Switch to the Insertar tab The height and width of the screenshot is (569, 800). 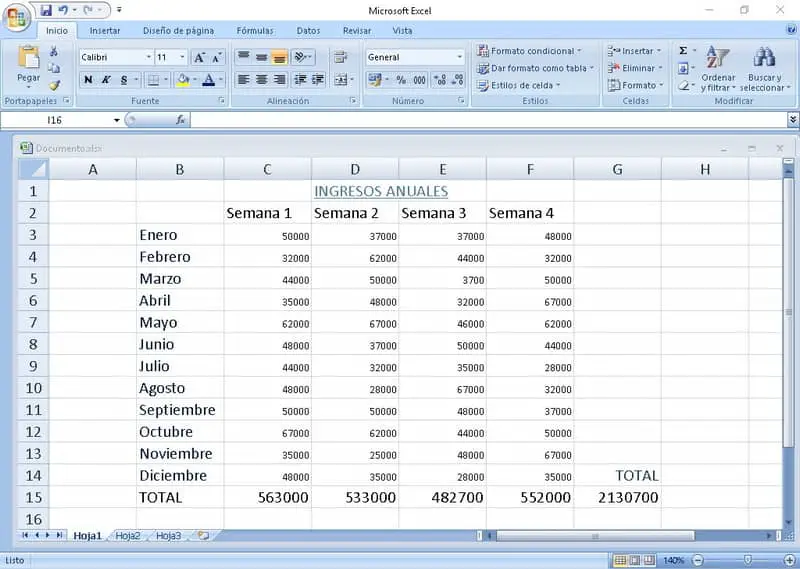[105, 31]
